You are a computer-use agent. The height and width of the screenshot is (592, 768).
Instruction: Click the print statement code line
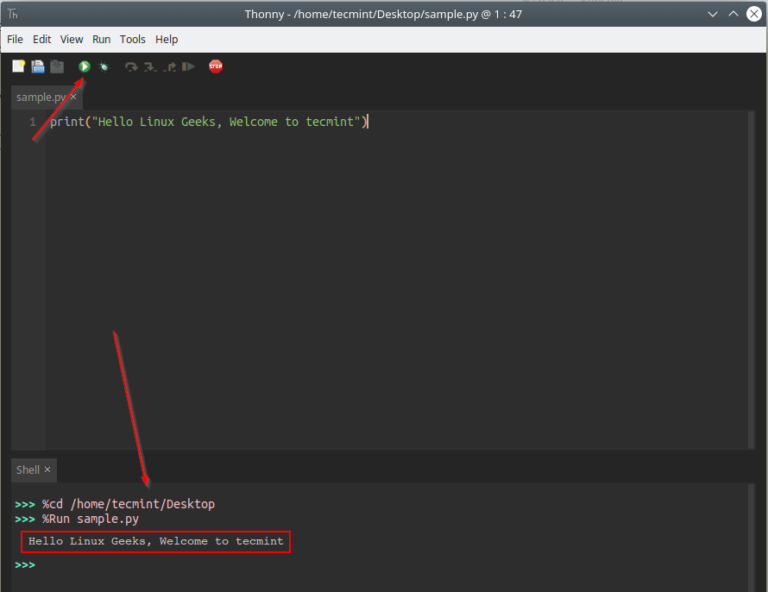click(209, 121)
